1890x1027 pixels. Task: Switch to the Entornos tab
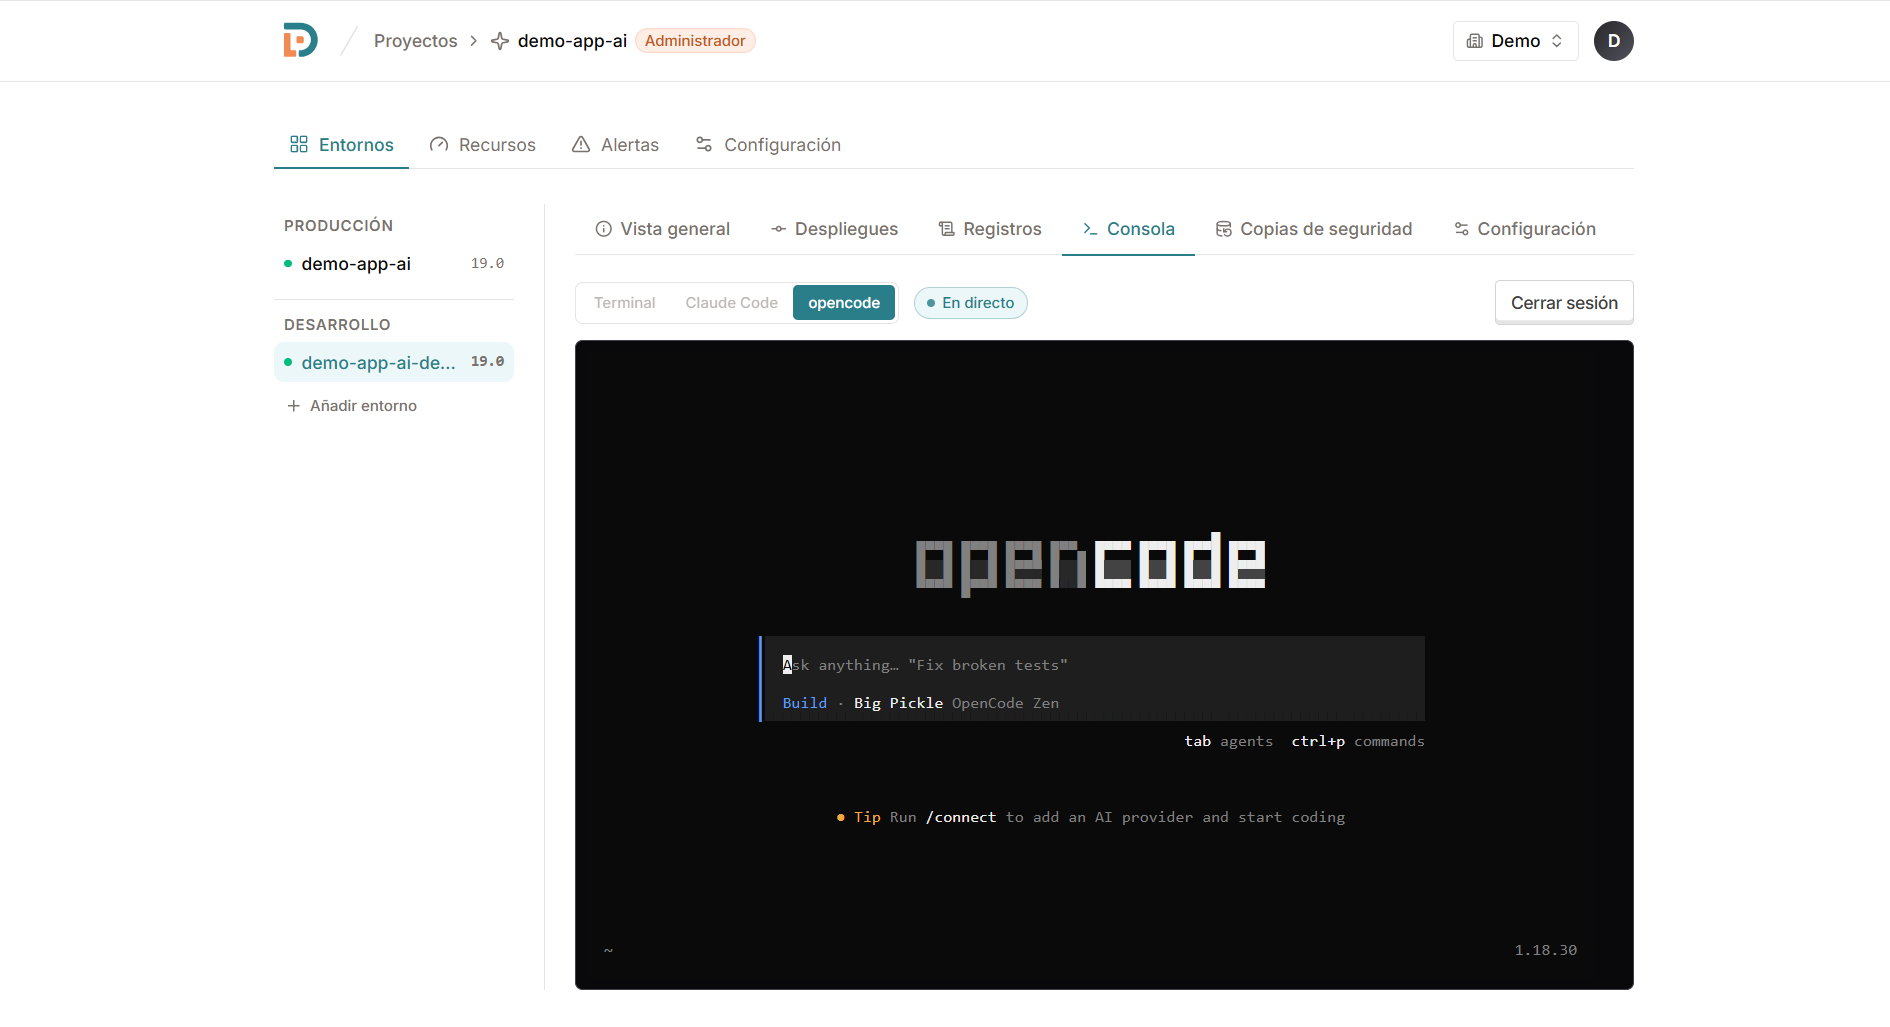pyautogui.click(x=341, y=145)
